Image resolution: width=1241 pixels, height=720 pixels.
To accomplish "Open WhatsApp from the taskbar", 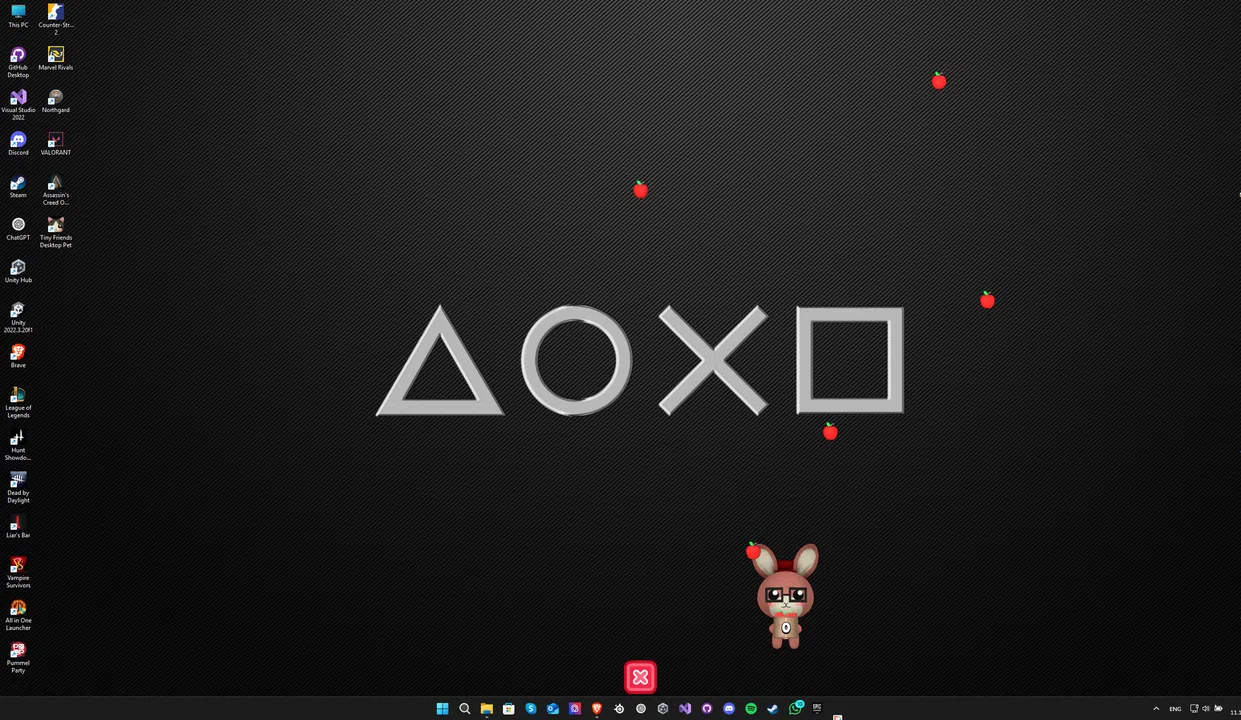I will pyautogui.click(x=796, y=708).
